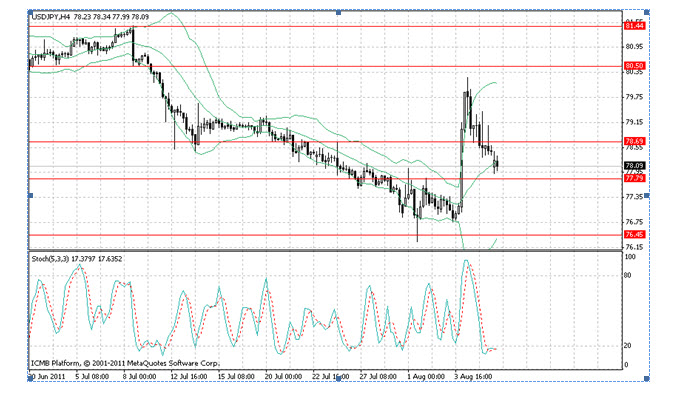Click the Stoch(5,3,3) indicator label
This screenshot has height=403, width=675.
pos(55,257)
